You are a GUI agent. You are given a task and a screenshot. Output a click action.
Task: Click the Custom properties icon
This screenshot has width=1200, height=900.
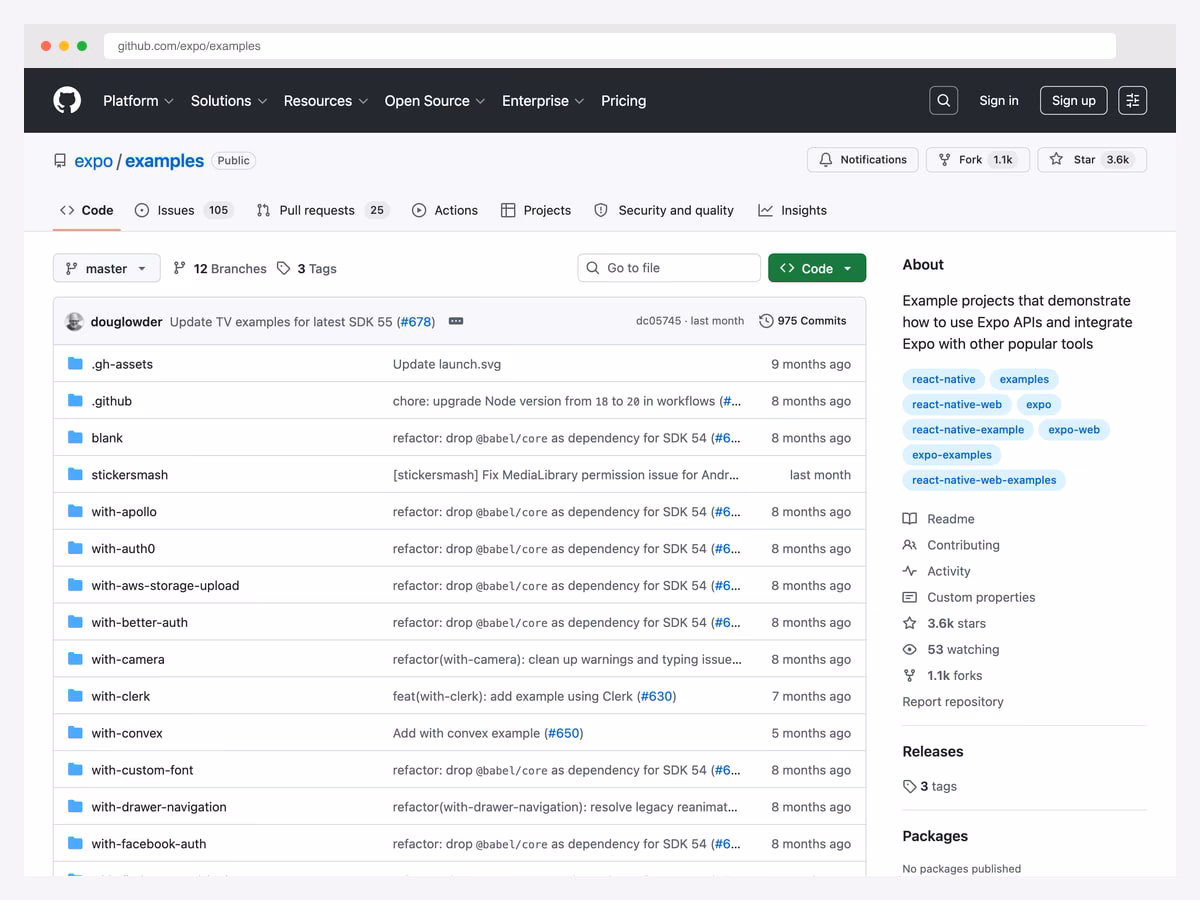(909, 597)
